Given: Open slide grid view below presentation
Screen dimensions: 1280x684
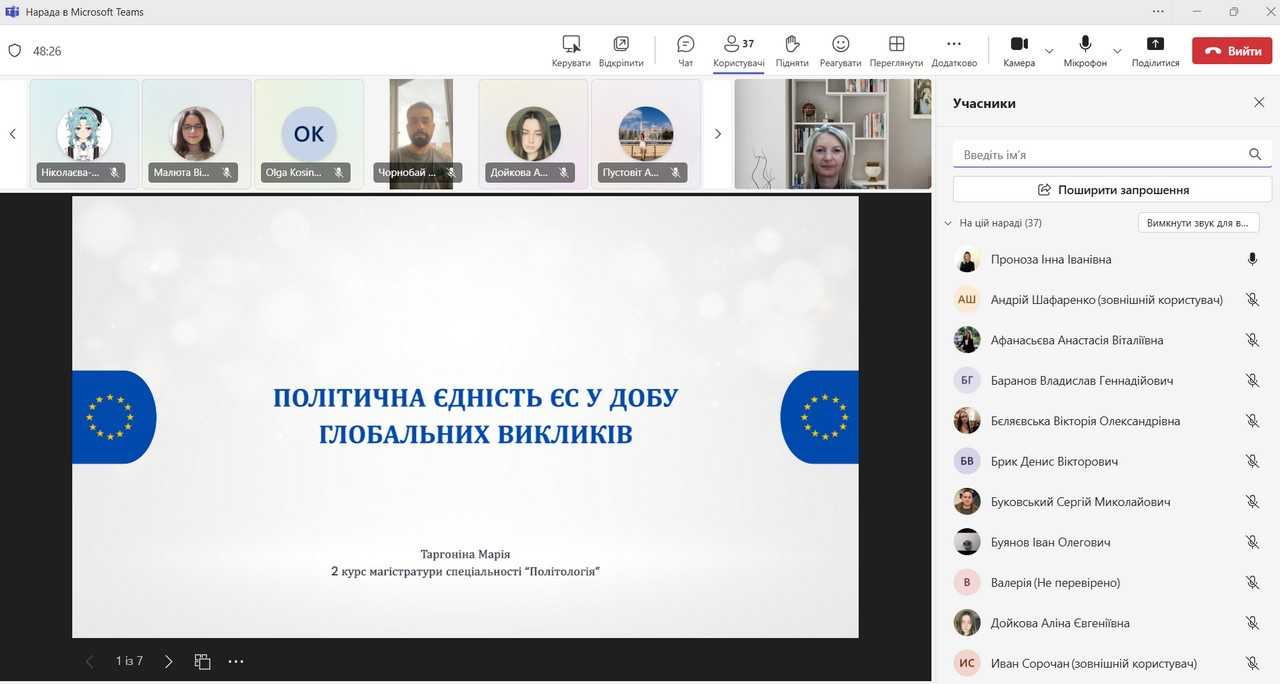Looking at the screenshot, I should [x=202, y=661].
